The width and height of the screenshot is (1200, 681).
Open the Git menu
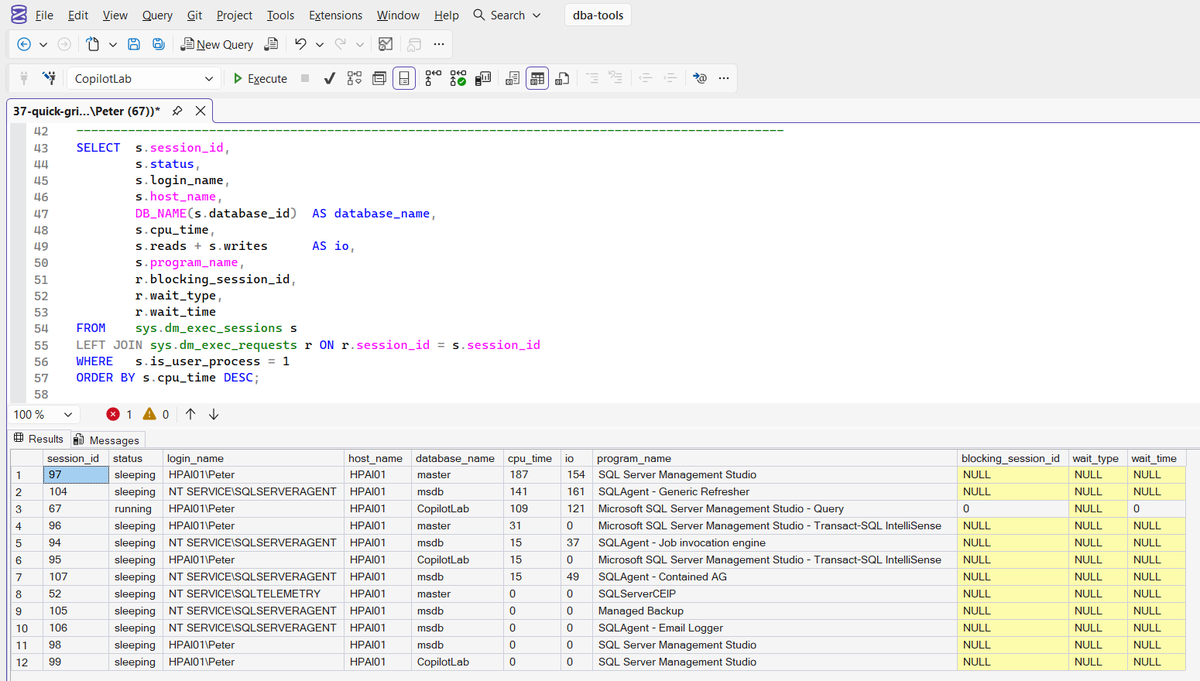click(x=194, y=15)
